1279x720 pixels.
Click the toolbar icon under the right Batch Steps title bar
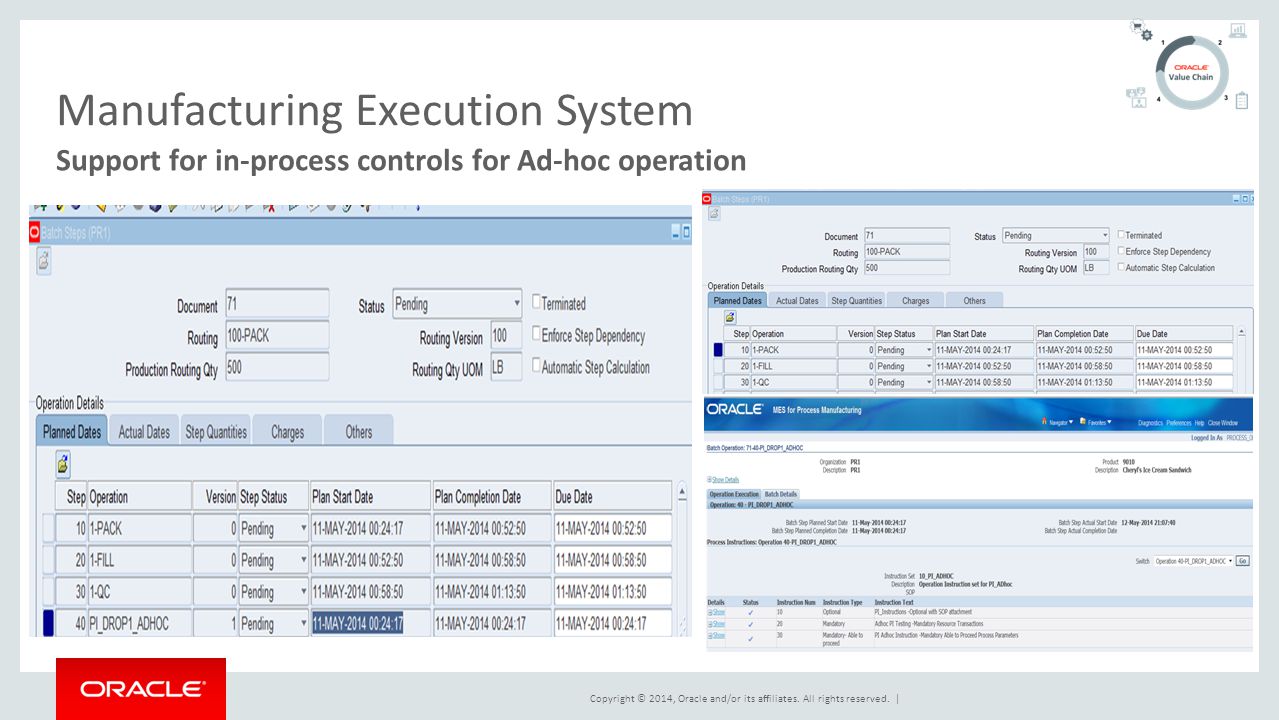[x=714, y=213]
